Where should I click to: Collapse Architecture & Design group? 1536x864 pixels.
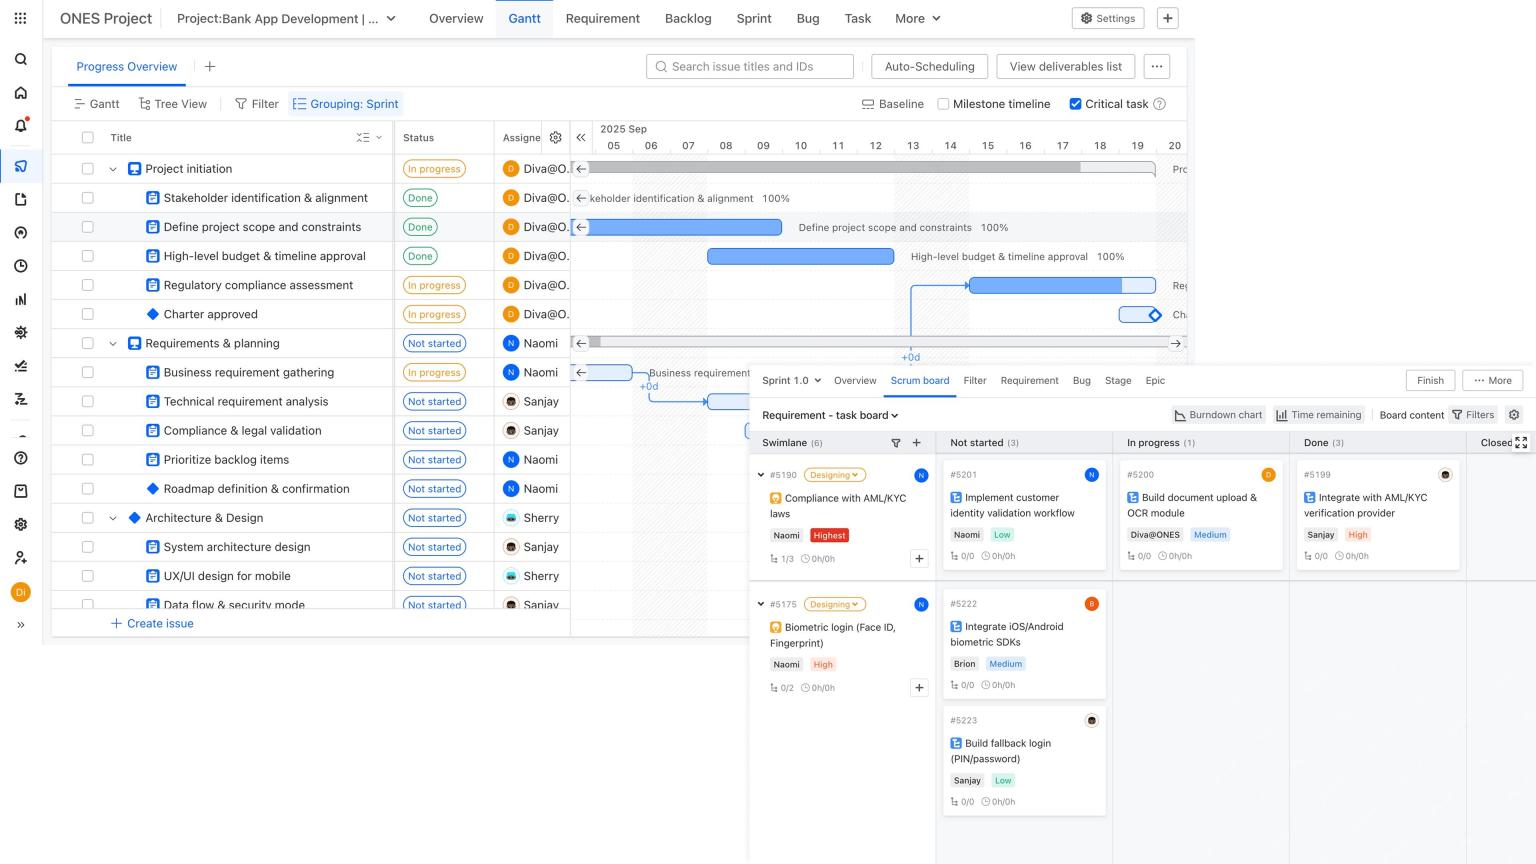113,518
